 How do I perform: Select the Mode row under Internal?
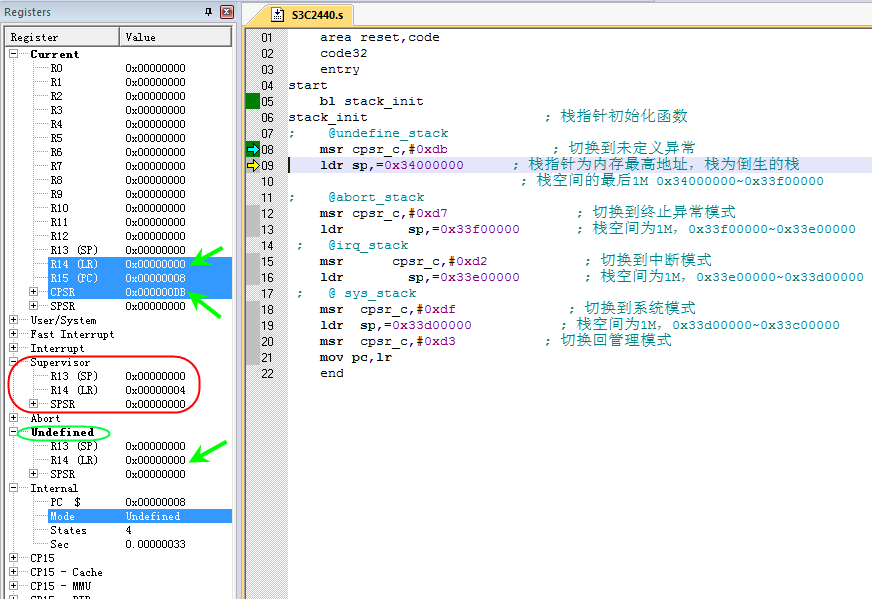[x=62, y=516]
